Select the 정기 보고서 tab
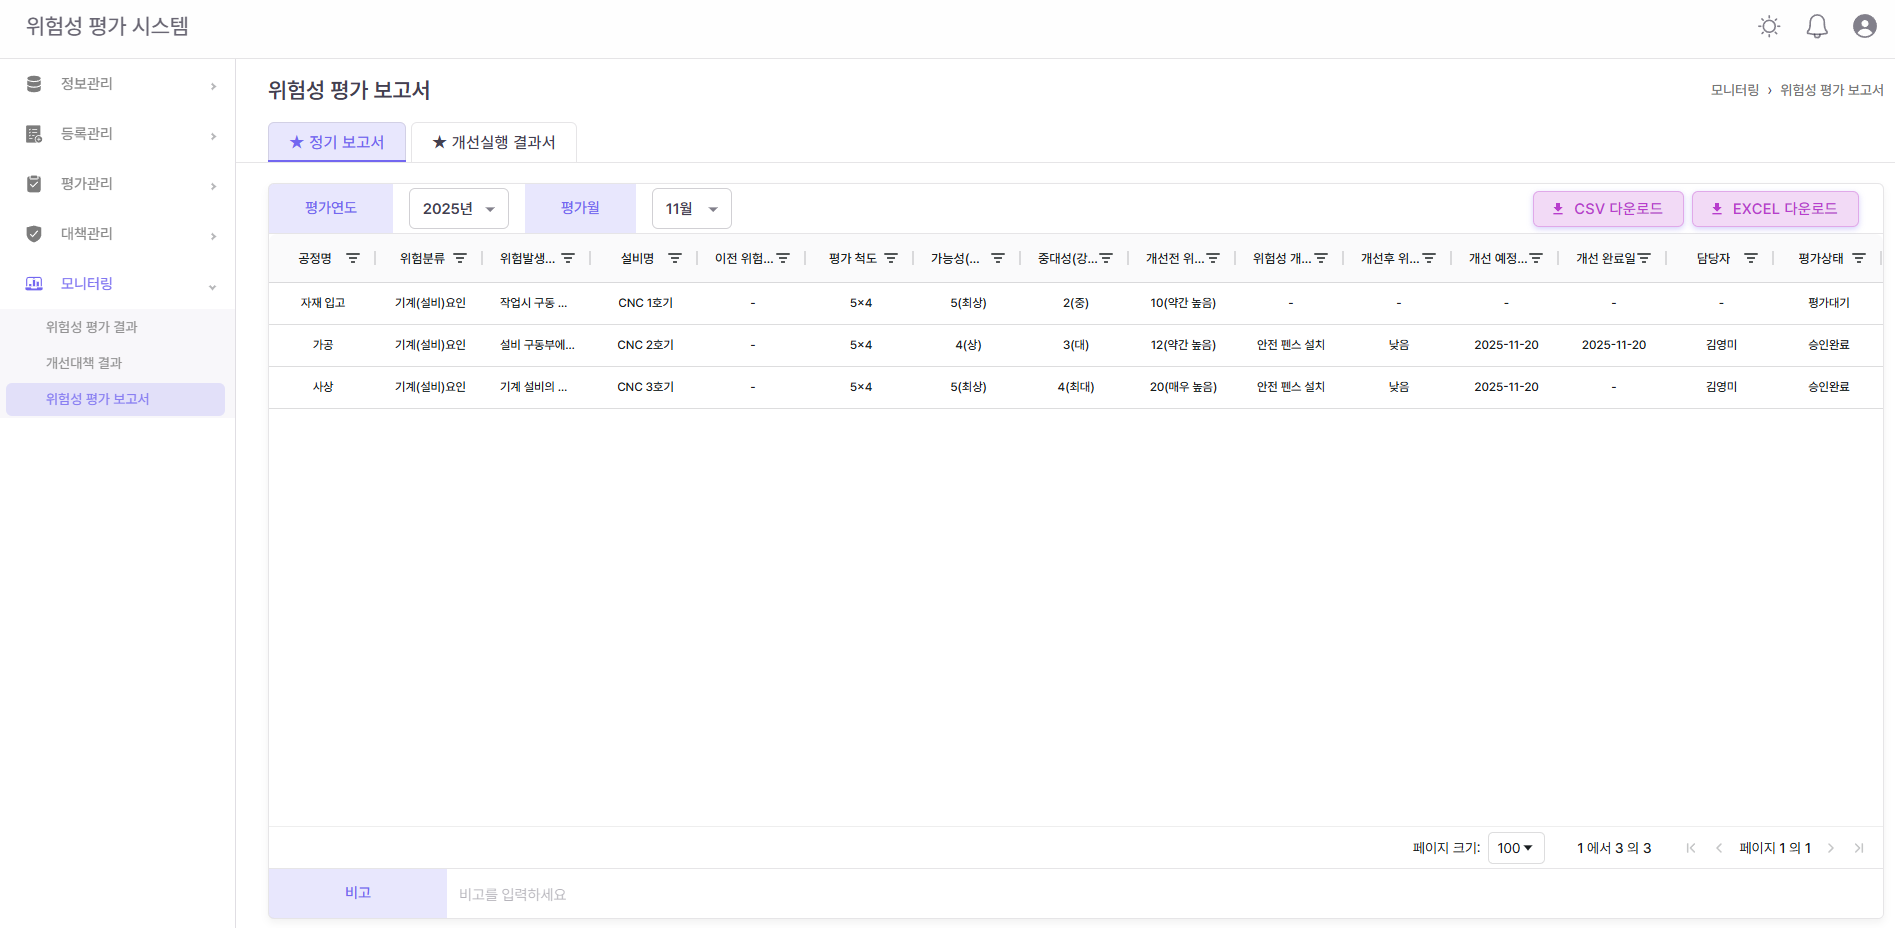1895x928 pixels. point(337,142)
